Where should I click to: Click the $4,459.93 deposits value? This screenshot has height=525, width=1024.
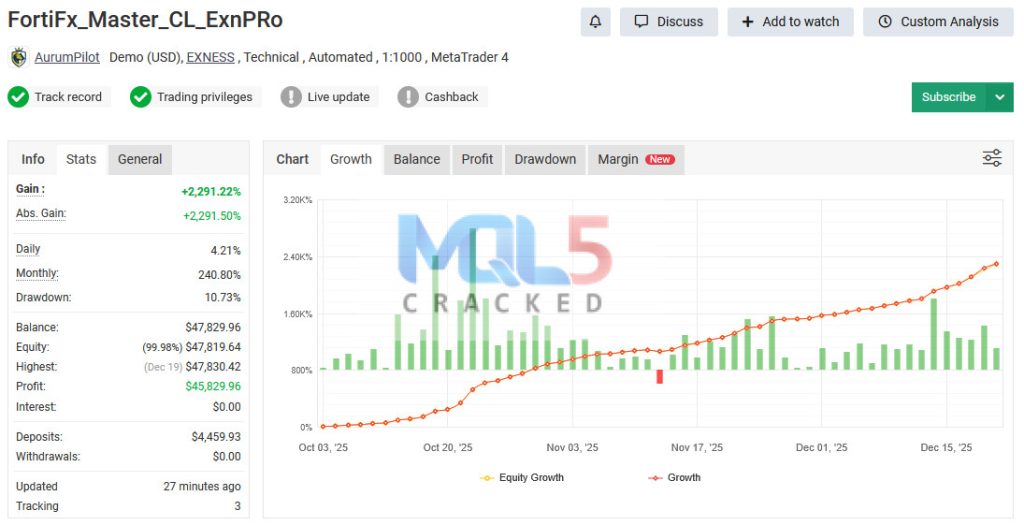tap(216, 437)
